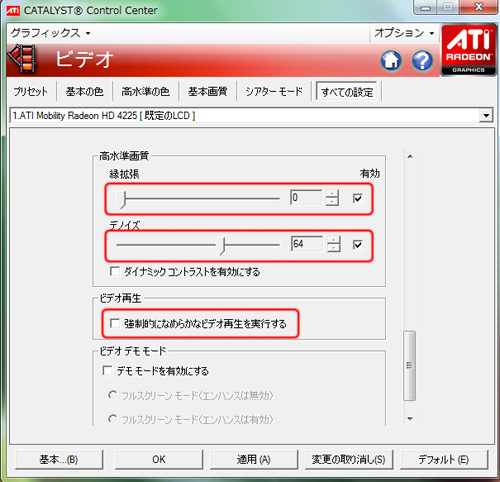The image size is (500, 482).
Task: Click the 変更の取り消し(S) button
Action: coord(349,460)
